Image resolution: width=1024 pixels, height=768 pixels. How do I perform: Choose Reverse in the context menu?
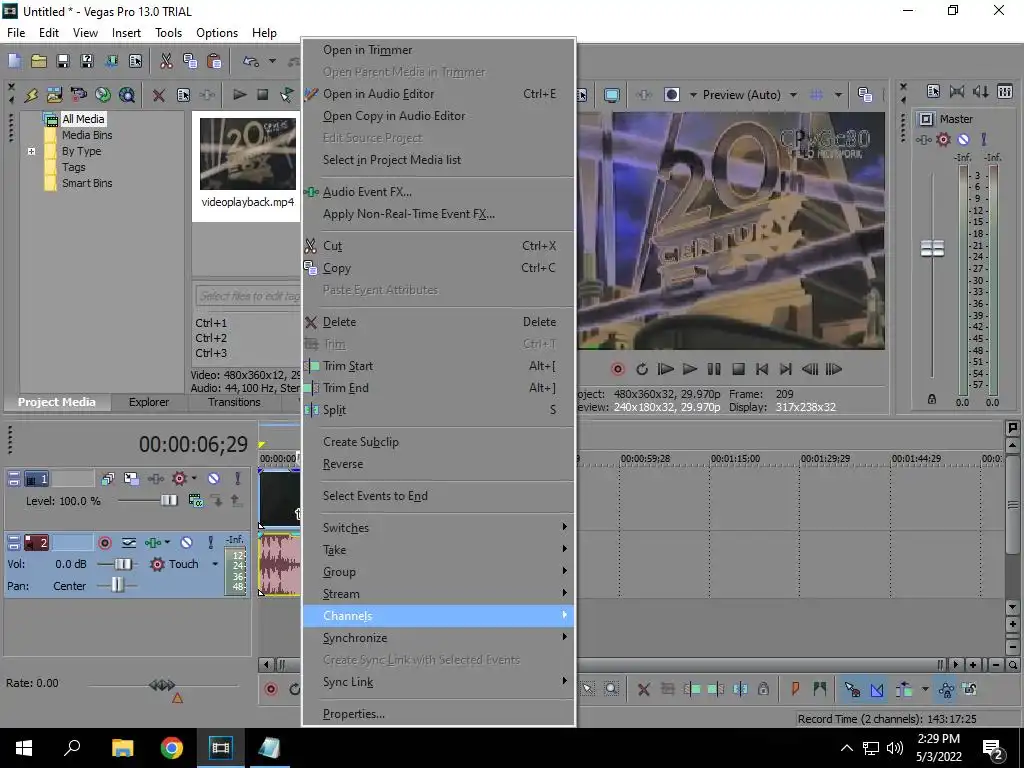(438, 464)
